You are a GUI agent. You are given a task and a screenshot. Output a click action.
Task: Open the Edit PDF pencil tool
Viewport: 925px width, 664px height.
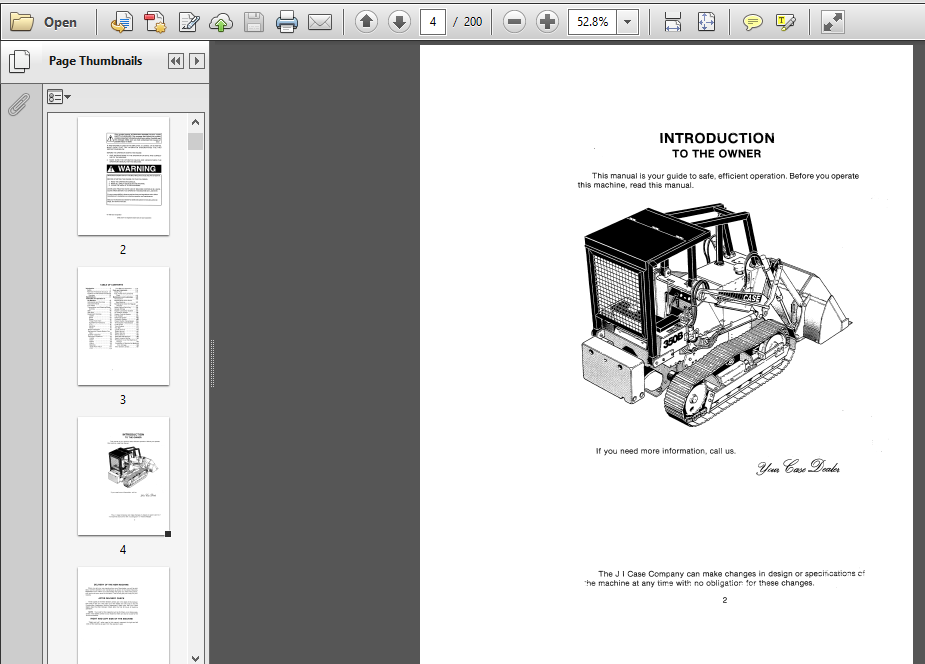(189, 22)
